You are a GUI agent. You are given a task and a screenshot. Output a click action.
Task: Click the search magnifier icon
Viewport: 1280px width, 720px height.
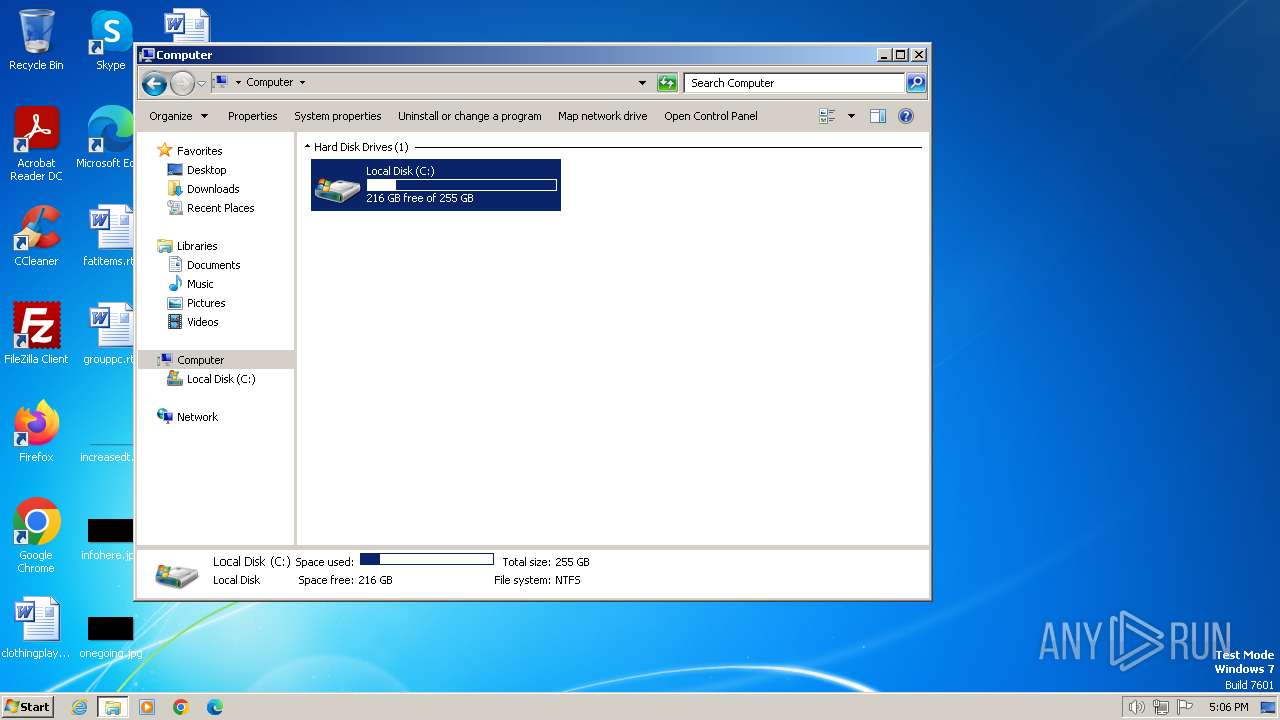915,83
